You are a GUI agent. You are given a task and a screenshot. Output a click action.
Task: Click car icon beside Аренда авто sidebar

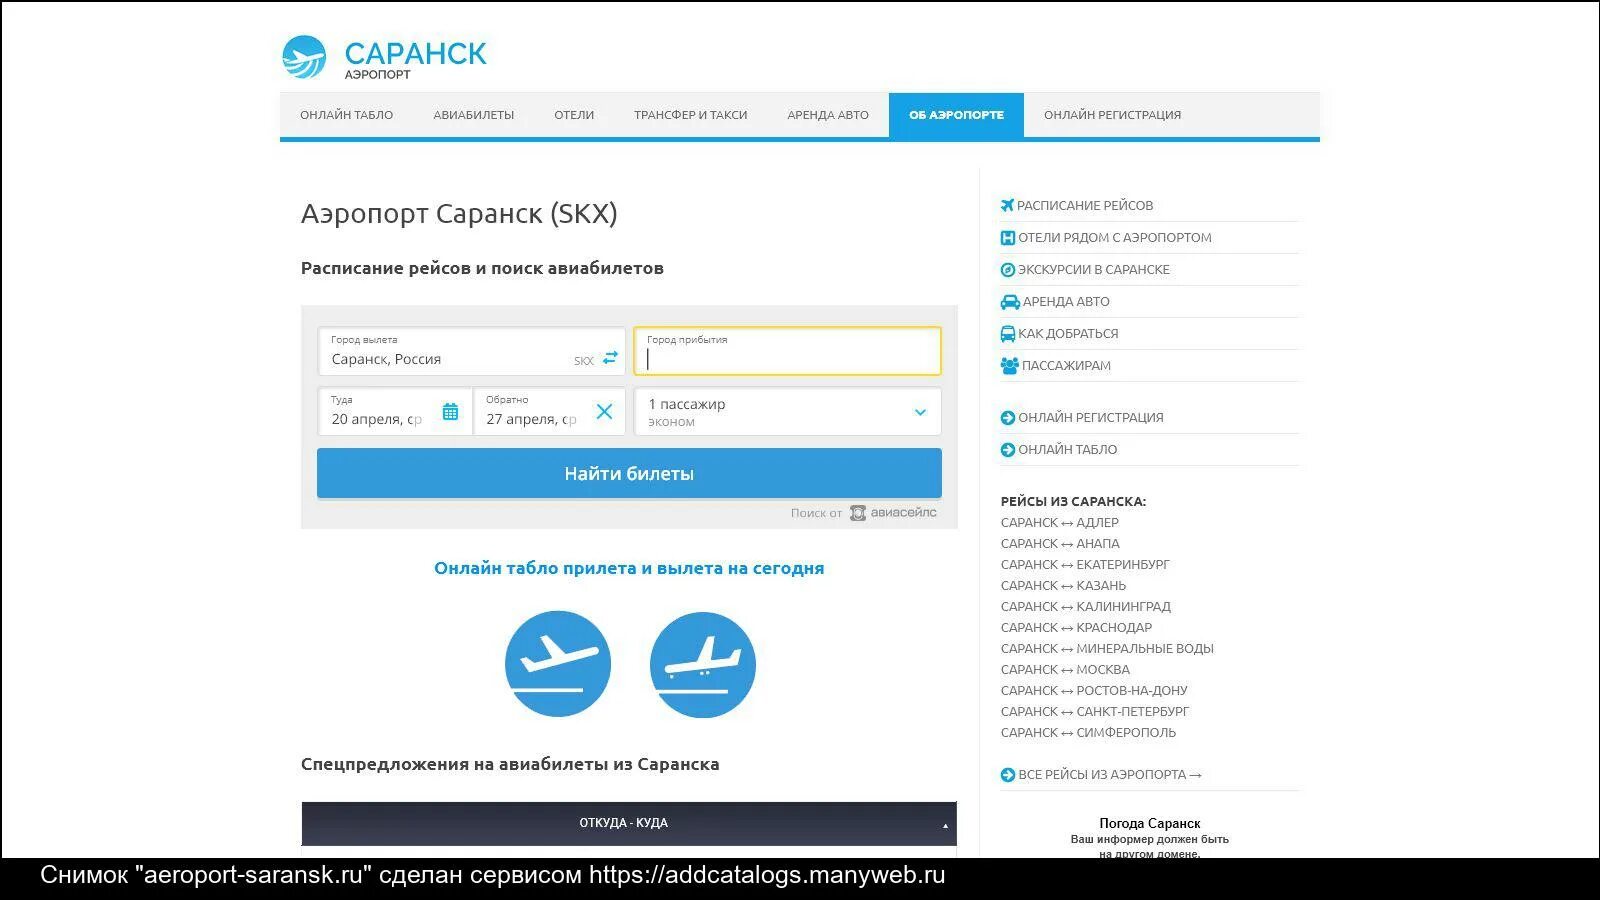pos(1010,302)
